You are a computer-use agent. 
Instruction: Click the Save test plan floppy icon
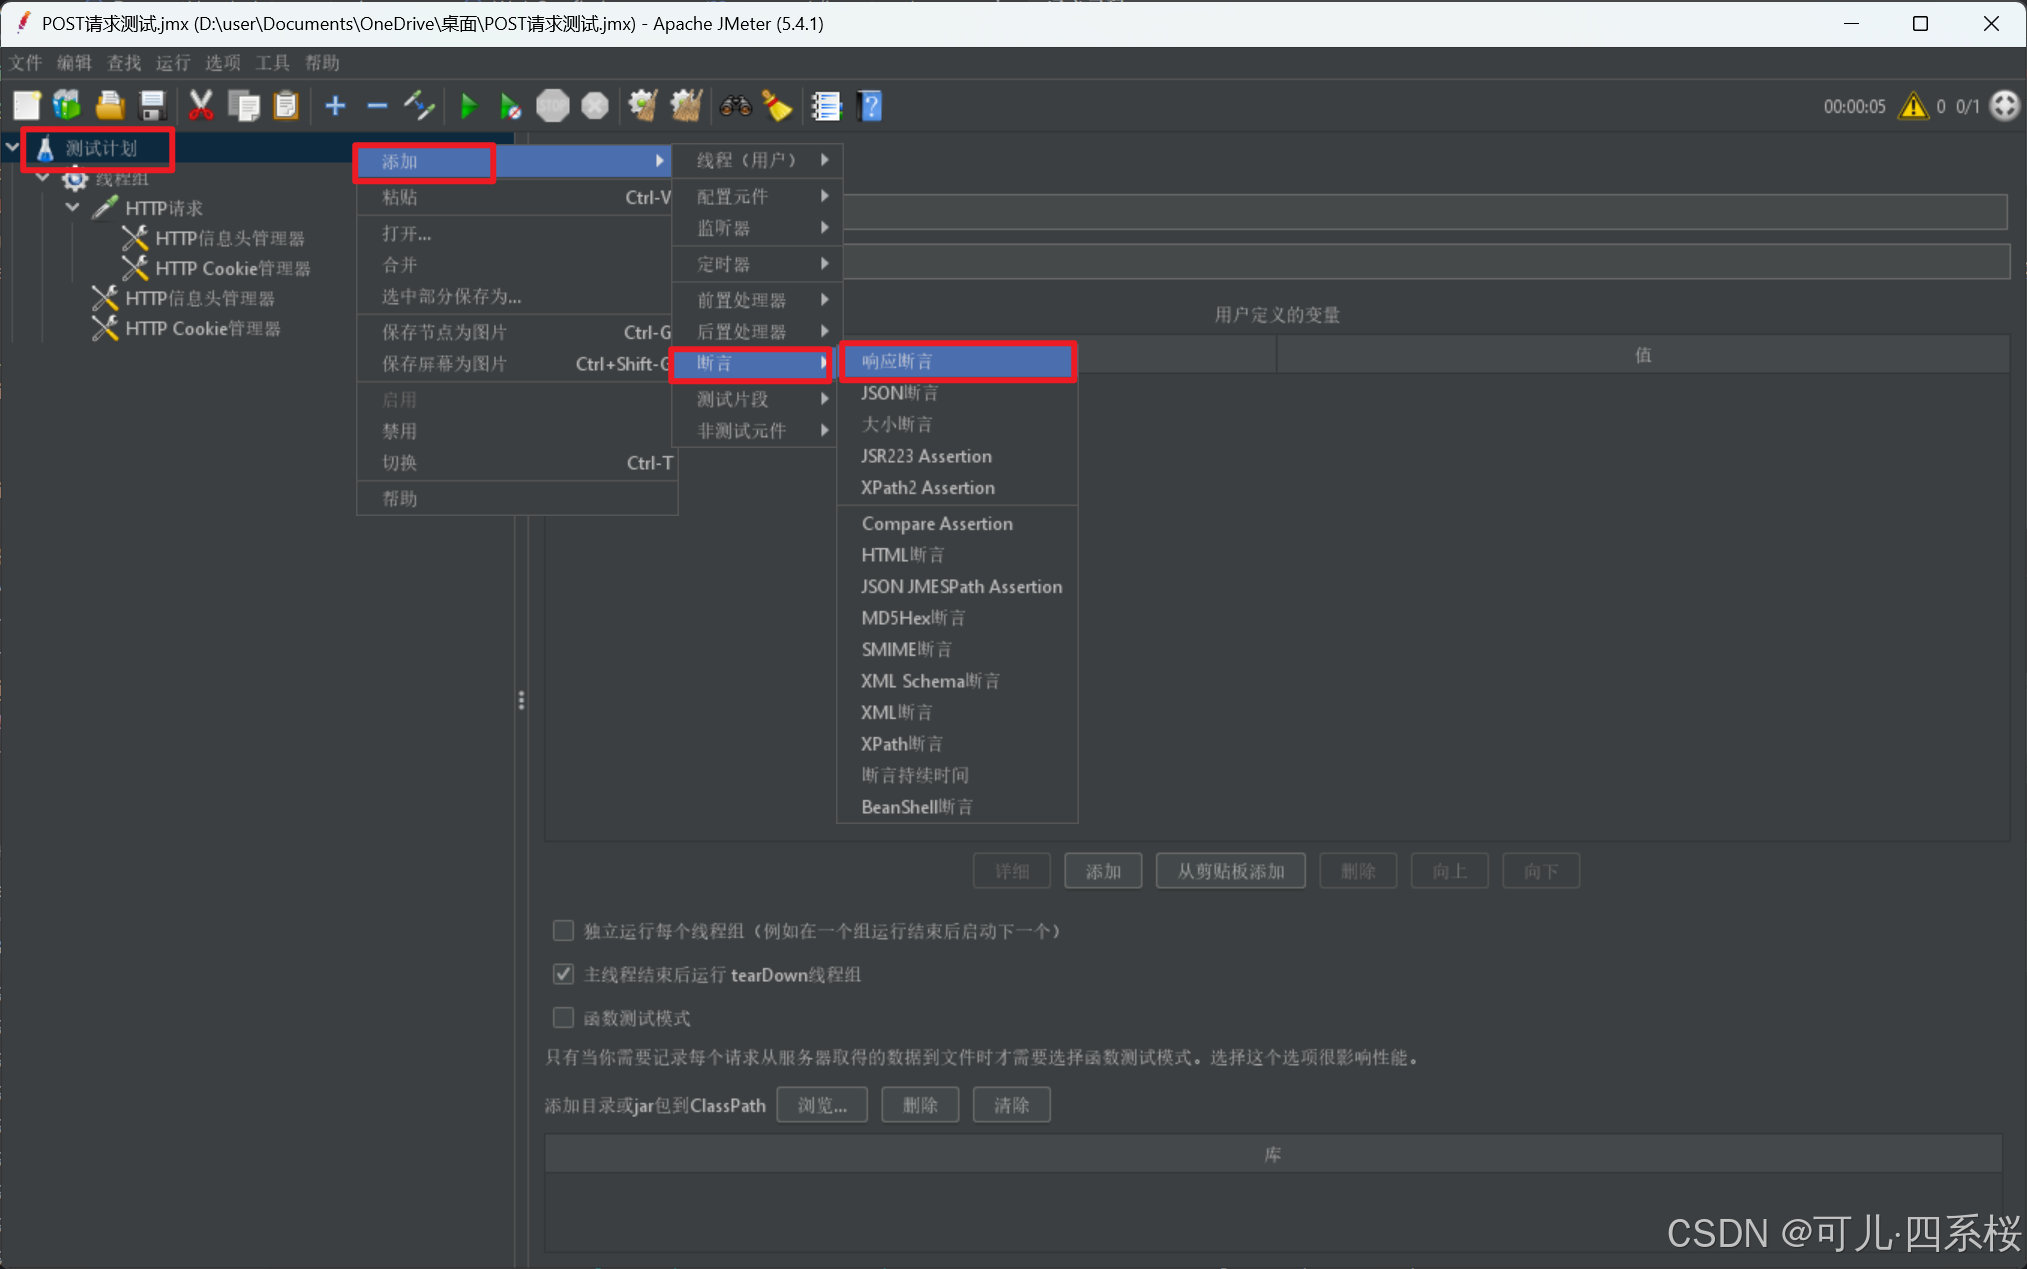[152, 106]
